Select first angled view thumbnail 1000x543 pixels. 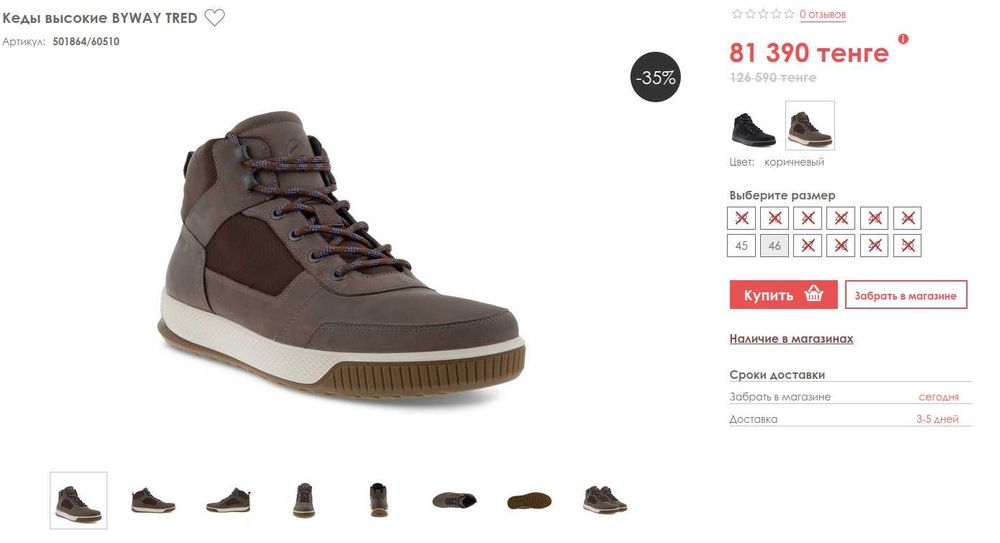pos(78,501)
